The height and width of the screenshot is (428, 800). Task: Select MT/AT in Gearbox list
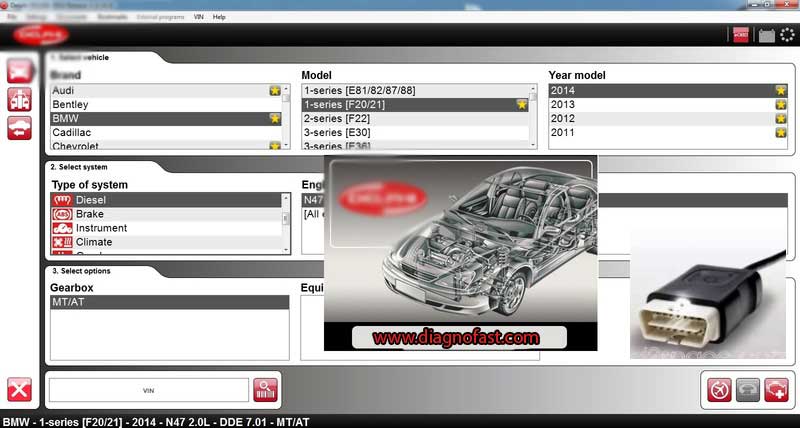(169, 303)
